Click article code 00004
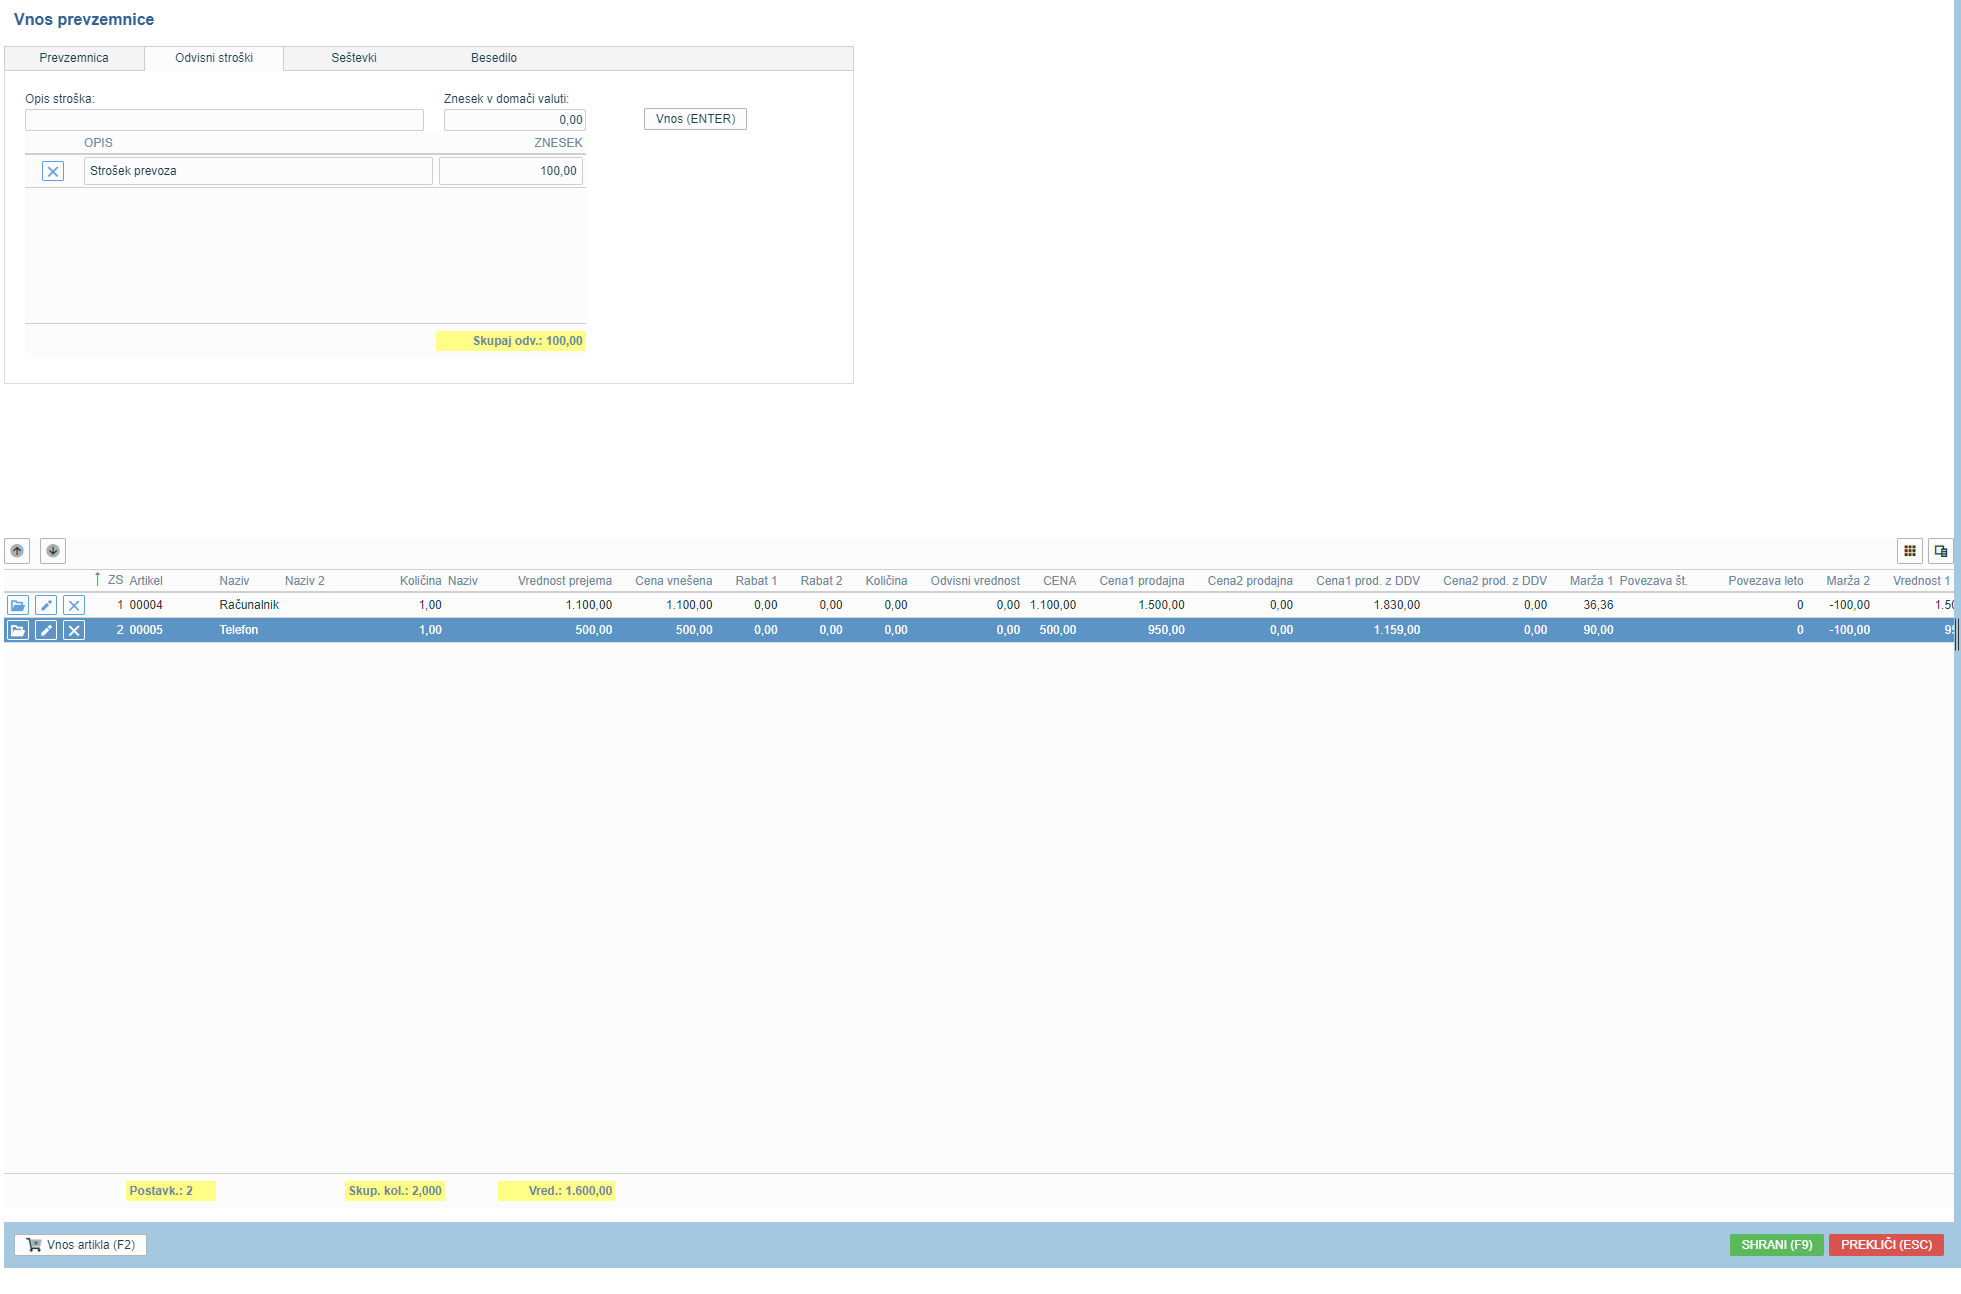 pyautogui.click(x=146, y=605)
